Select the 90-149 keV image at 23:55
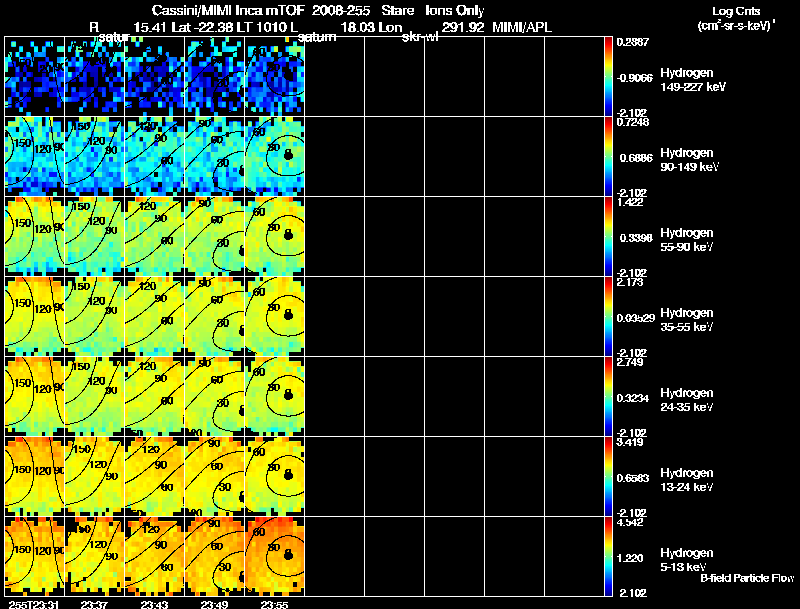The width and height of the screenshot is (800, 609). pos(274,157)
